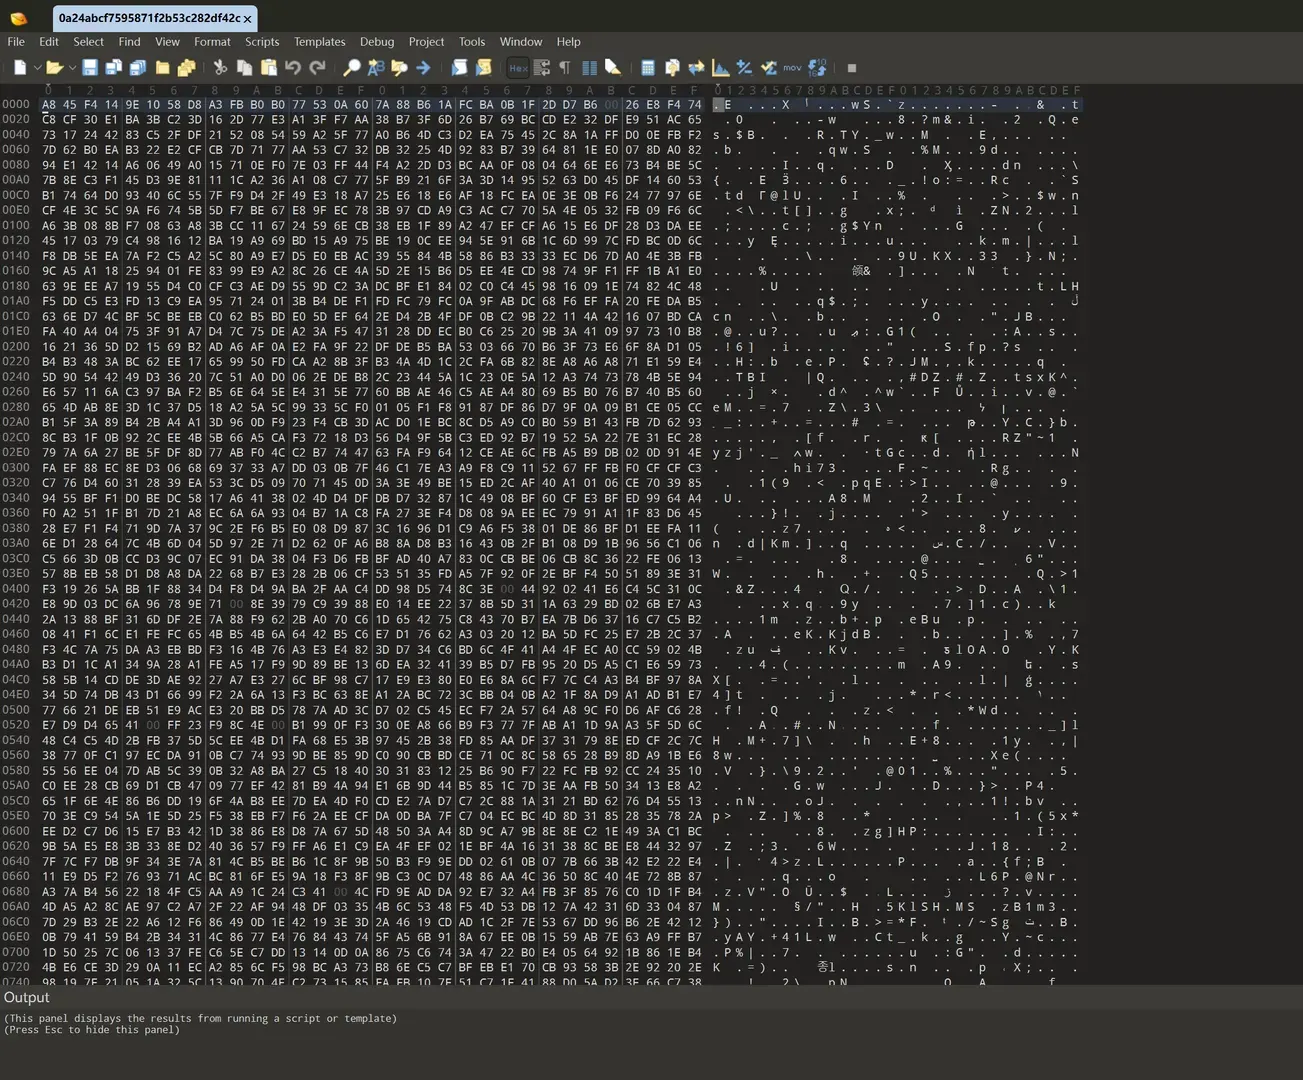This screenshot has height=1080, width=1303.
Task: Click the Convert base 10/16 icon
Action: (x=817, y=68)
